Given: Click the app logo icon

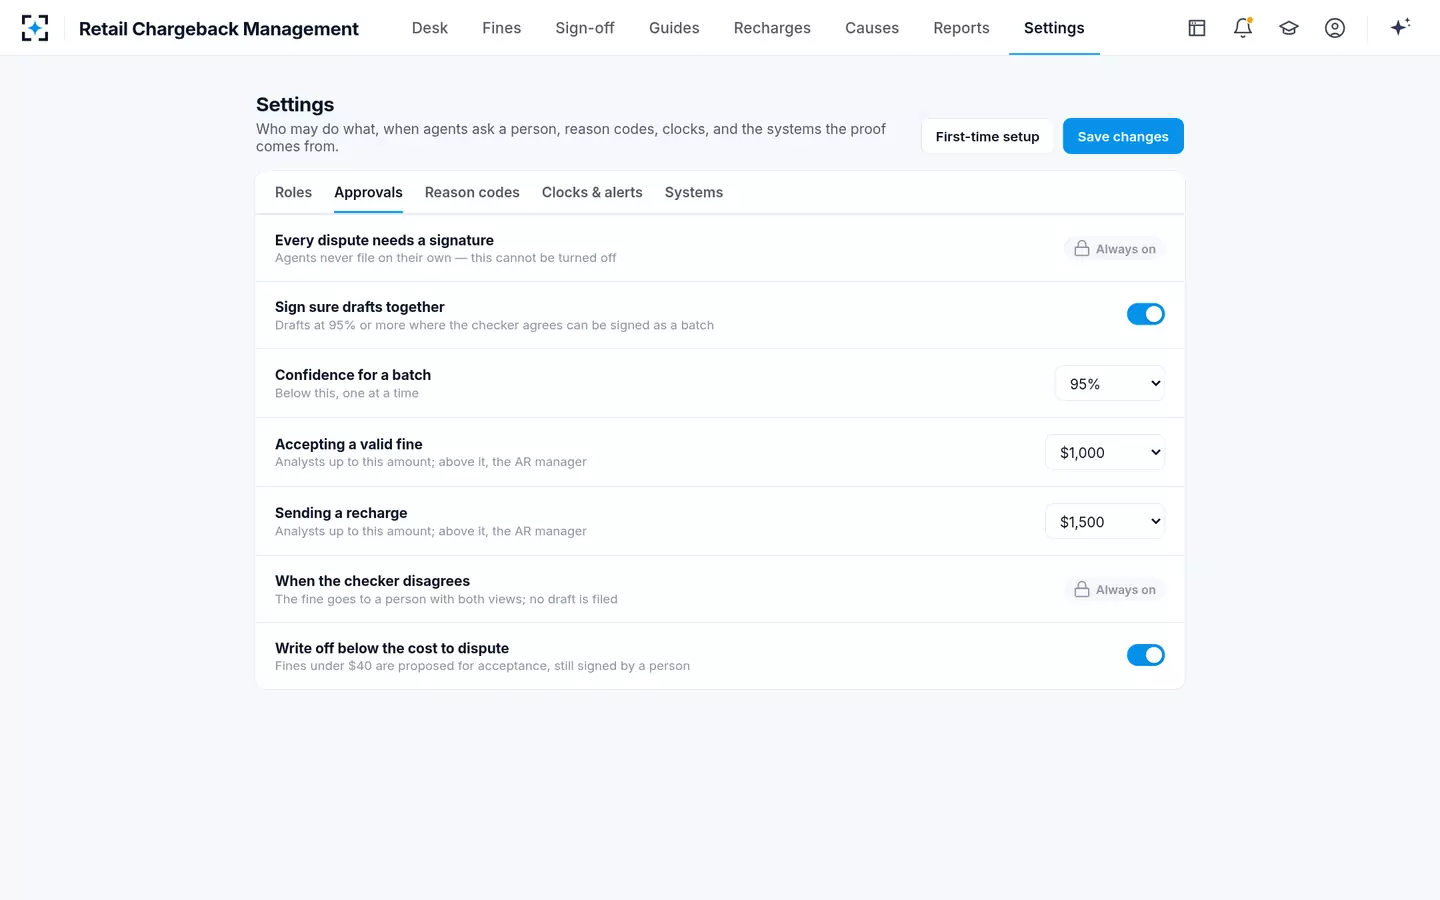Looking at the screenshot, I should pyautogui.click(x=35, y=28).
